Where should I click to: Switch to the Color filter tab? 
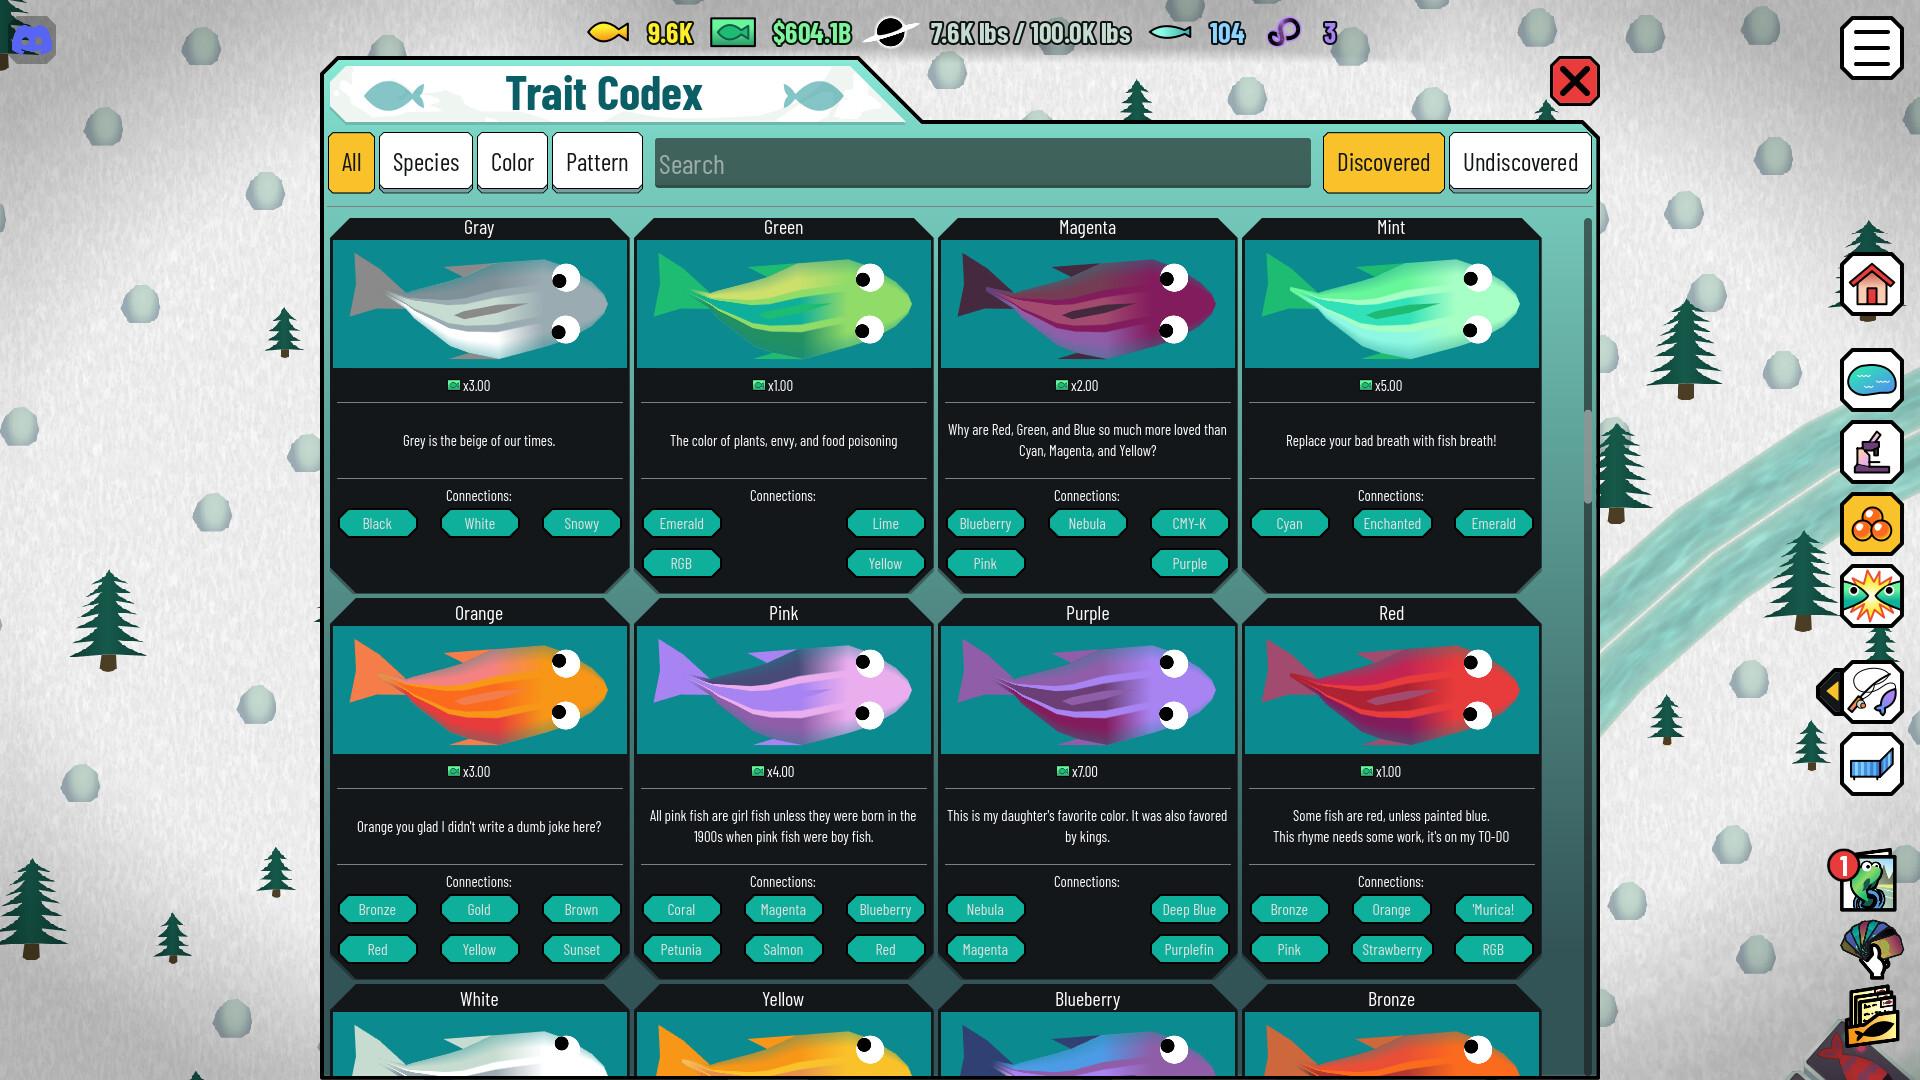point(512,161)
